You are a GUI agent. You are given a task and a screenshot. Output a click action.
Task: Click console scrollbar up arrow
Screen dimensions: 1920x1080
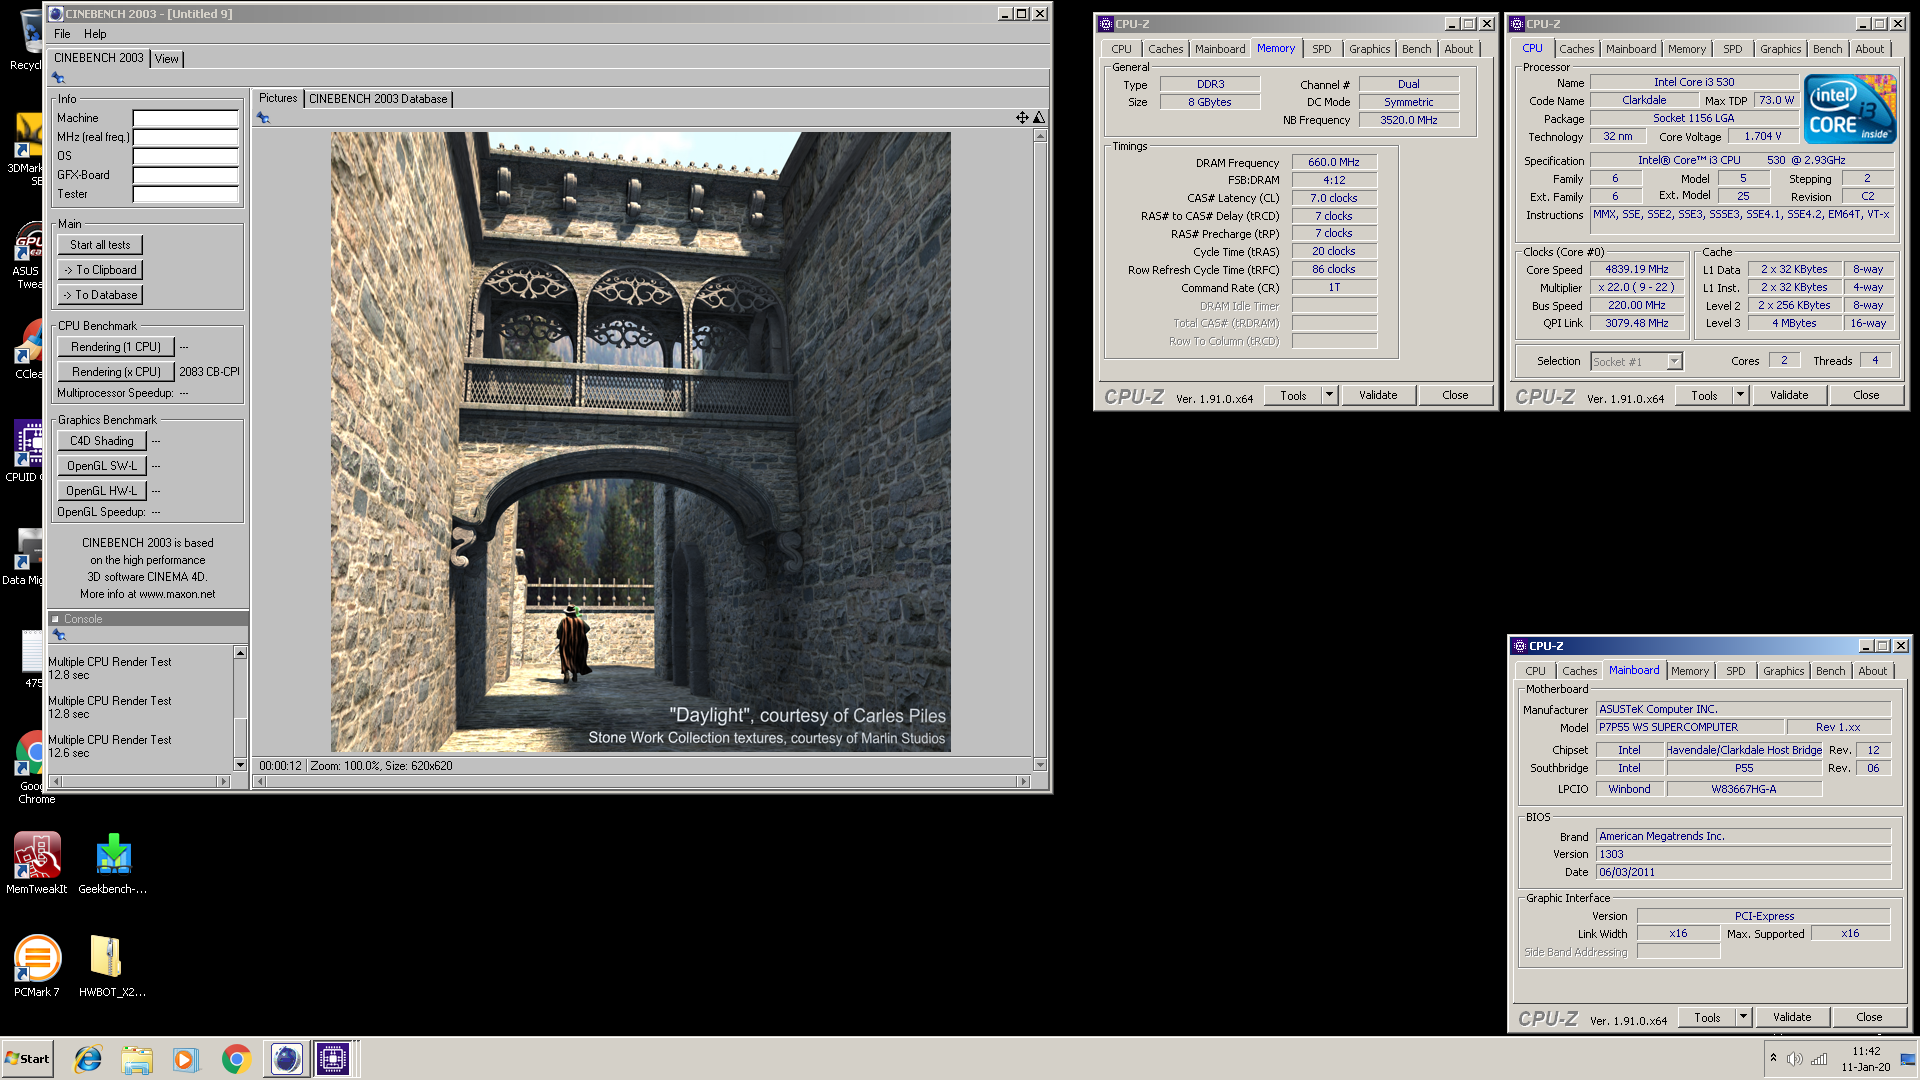tap(240, 653)
